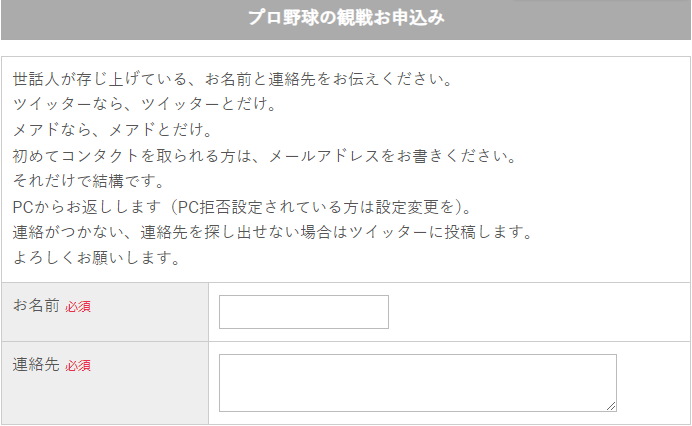Screen dimensions: 692x426
Task: Click the empty area right of name field
Action: [x=538, y=312]
